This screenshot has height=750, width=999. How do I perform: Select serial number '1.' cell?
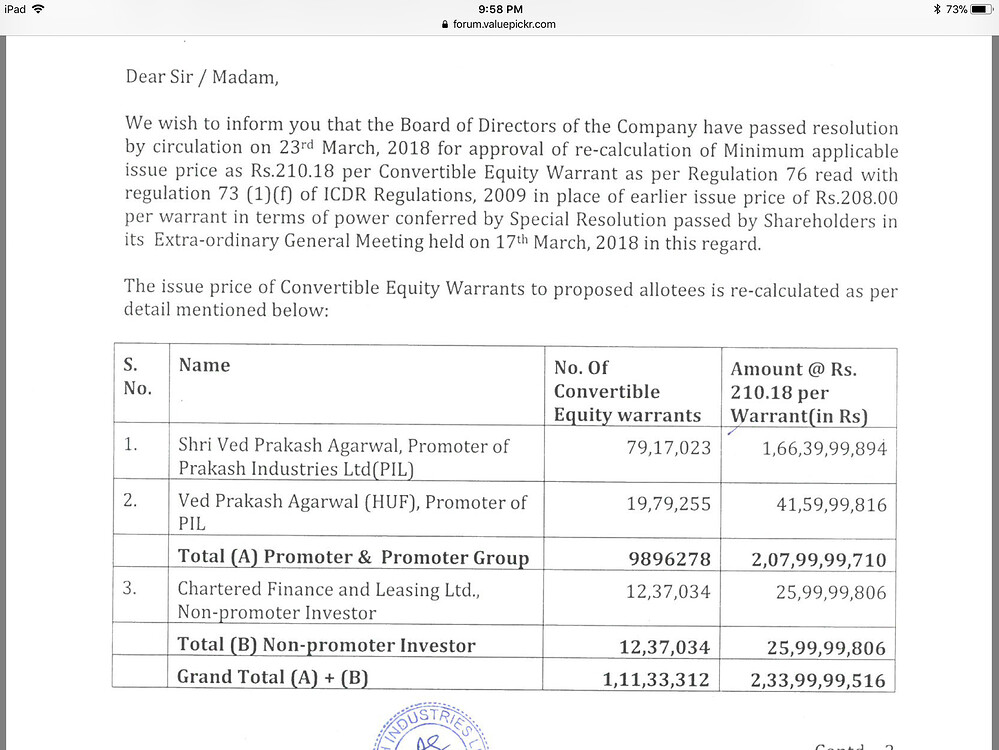click(x=131, y=444)
